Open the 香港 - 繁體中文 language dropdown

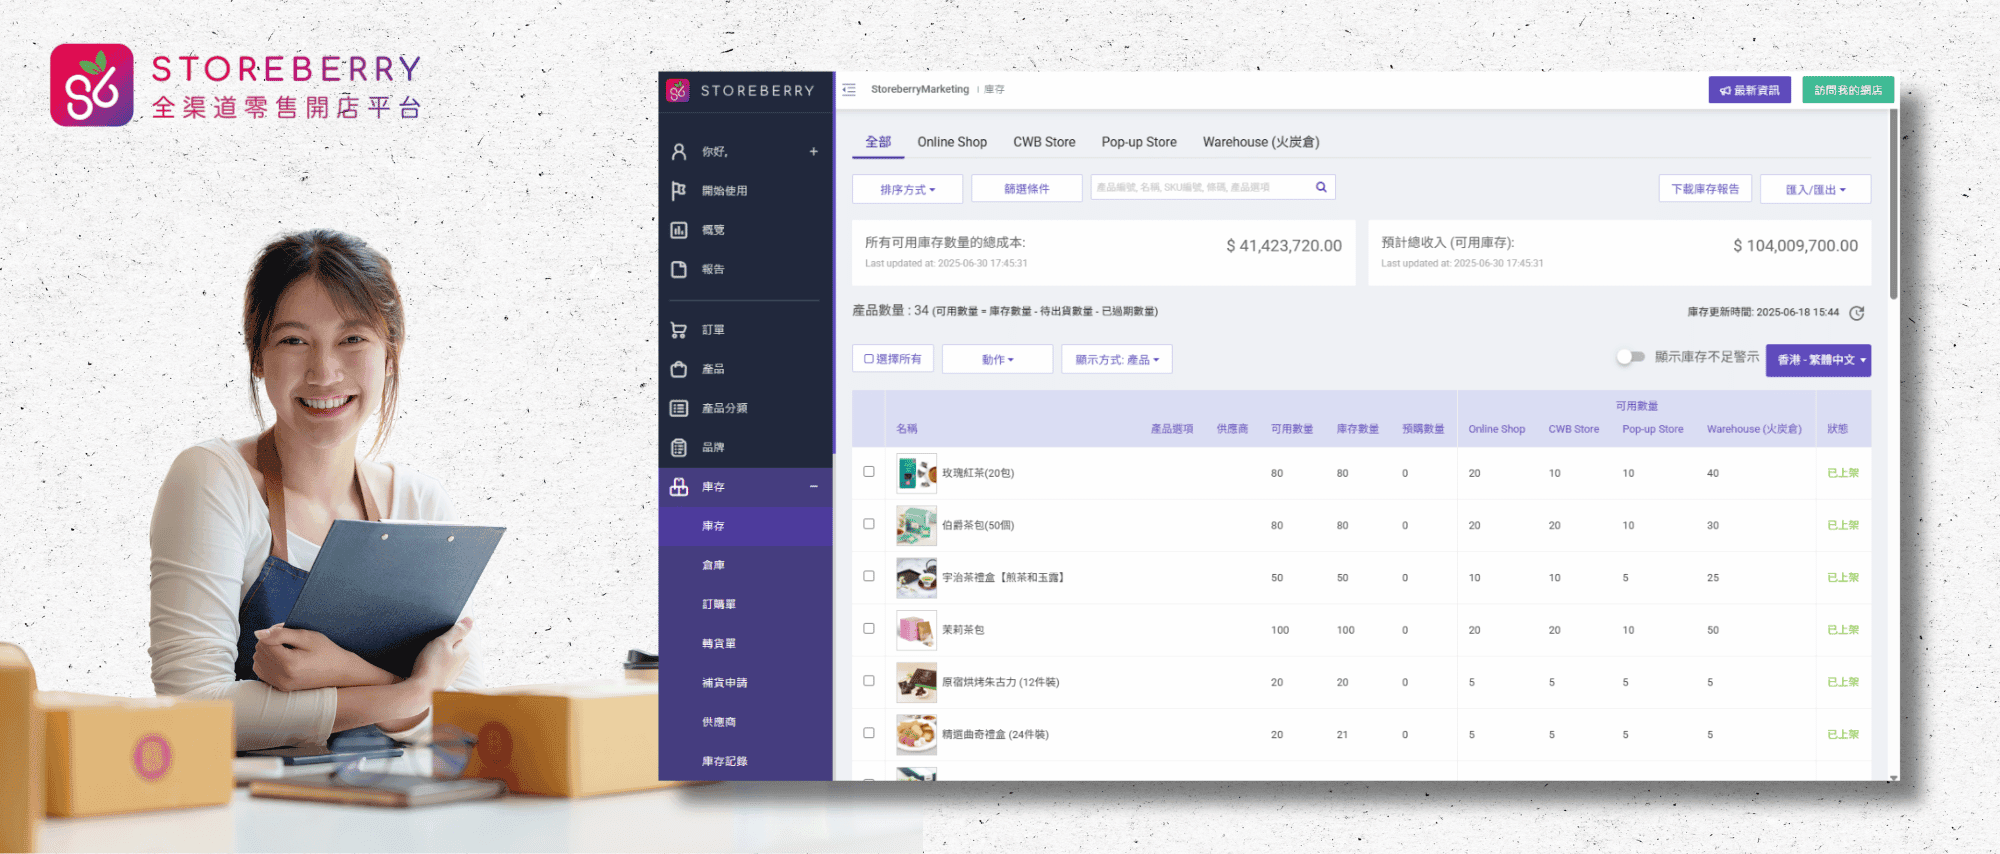(1818, 360)
